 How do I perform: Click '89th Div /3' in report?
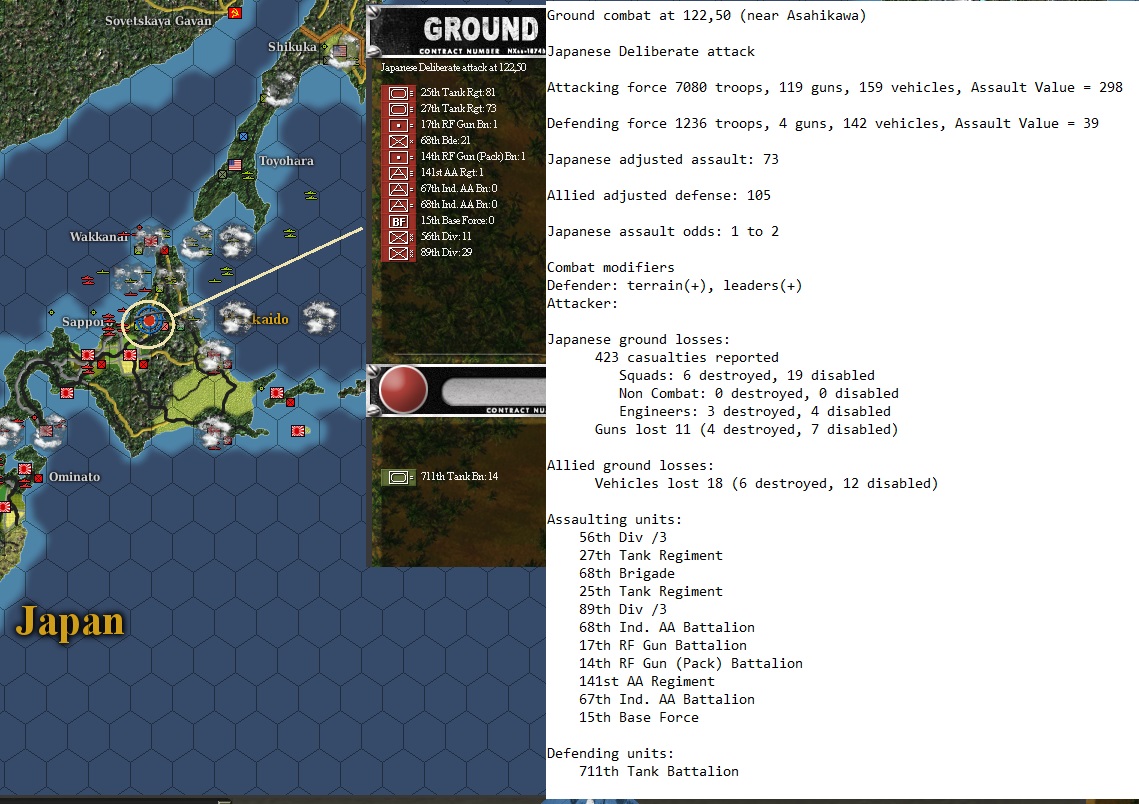623,609
